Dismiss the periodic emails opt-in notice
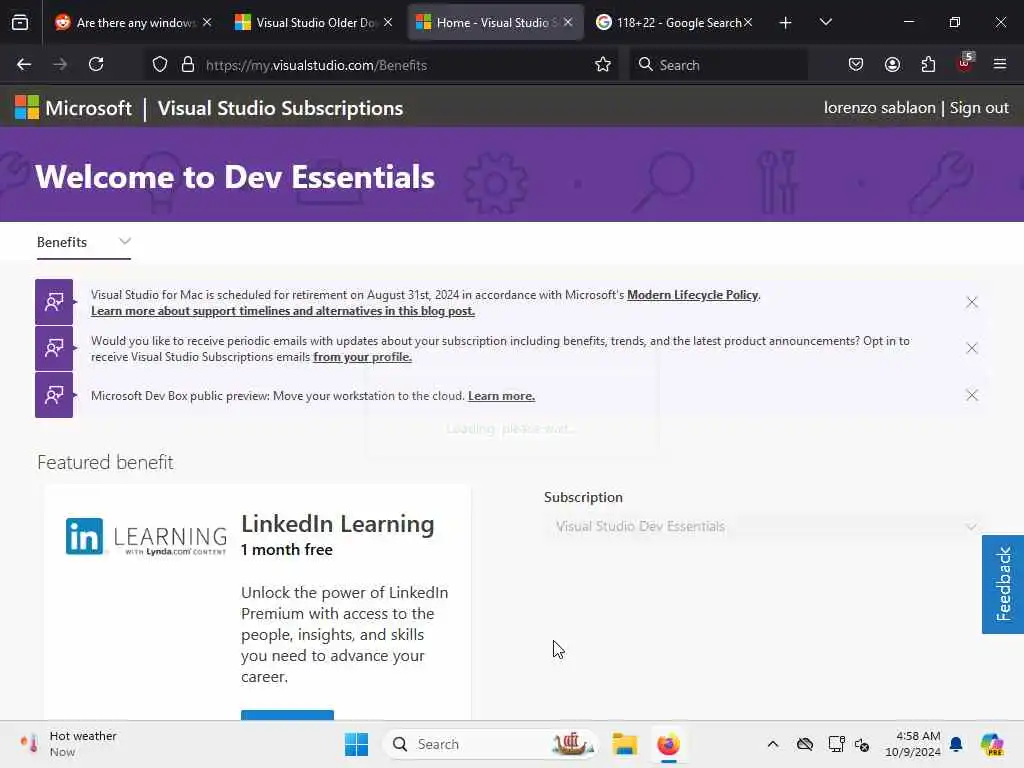The width and height of the screenshot is (1024, 768). pyautogui.click(x=972, y=348)
